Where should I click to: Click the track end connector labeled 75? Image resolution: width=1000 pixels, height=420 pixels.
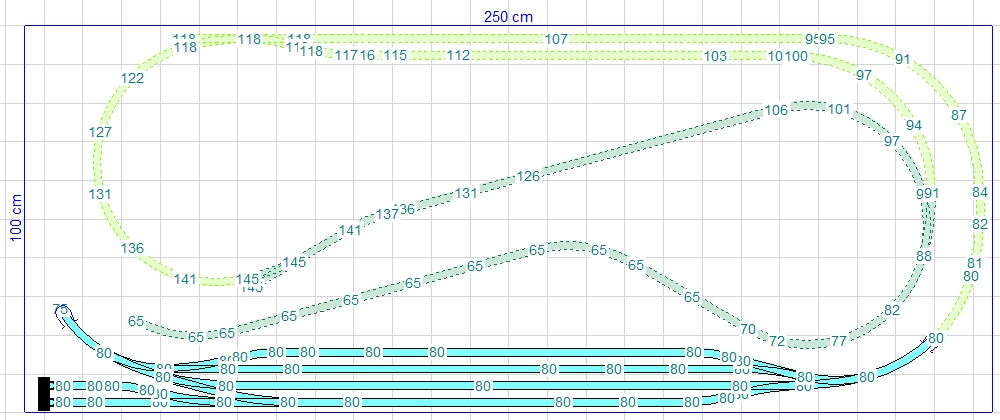pos(60,310)
